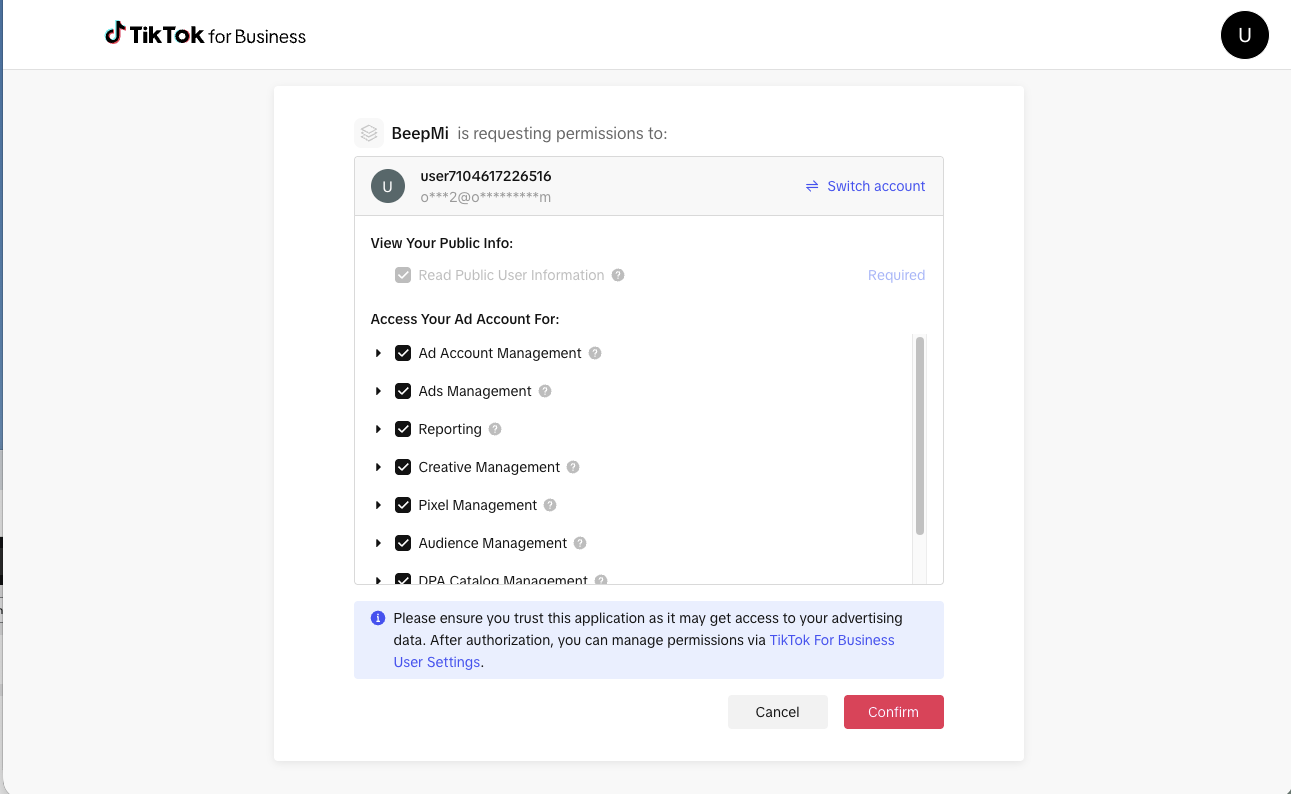Open help icon beside Ad Account Management
Image resolution: width=1291 pixels, height=794 pixels.
(595, 353)
